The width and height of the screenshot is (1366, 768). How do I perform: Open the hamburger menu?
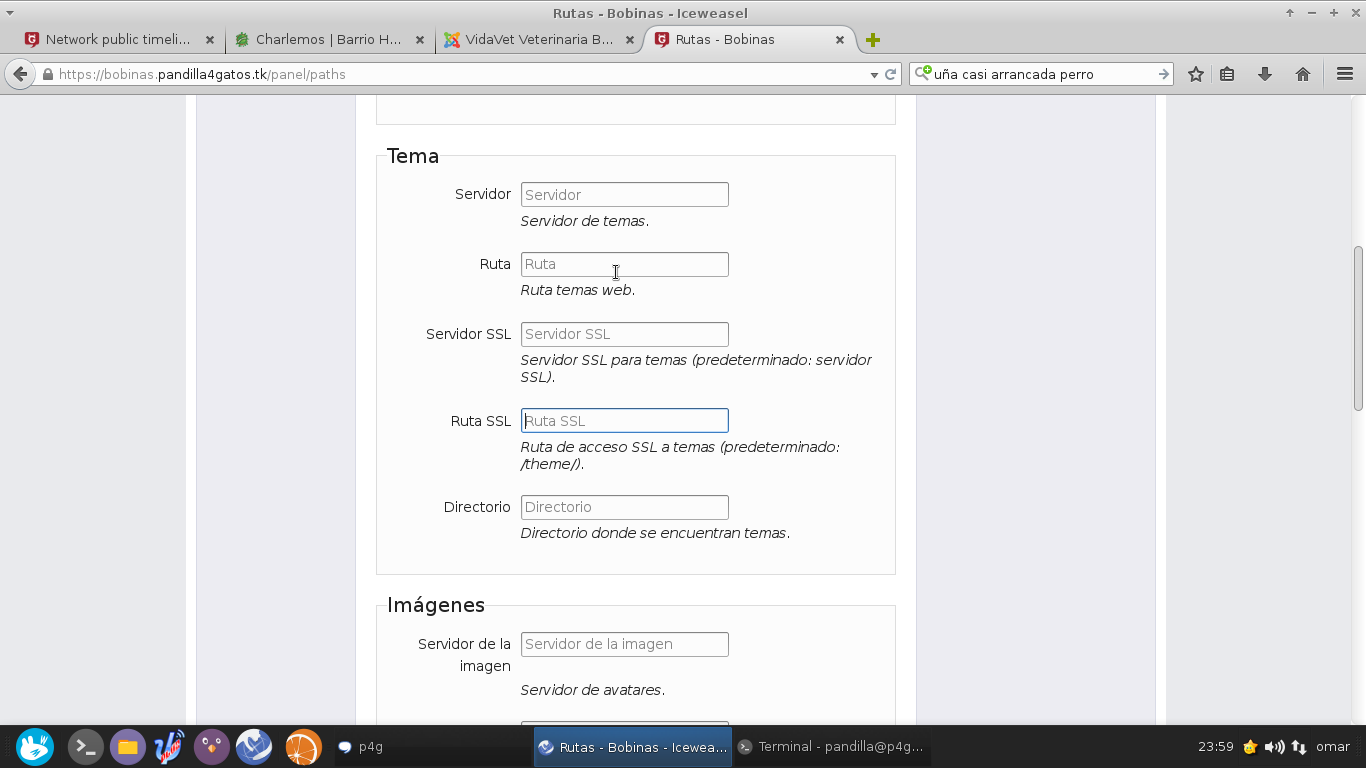click(x=1344, y=74)
